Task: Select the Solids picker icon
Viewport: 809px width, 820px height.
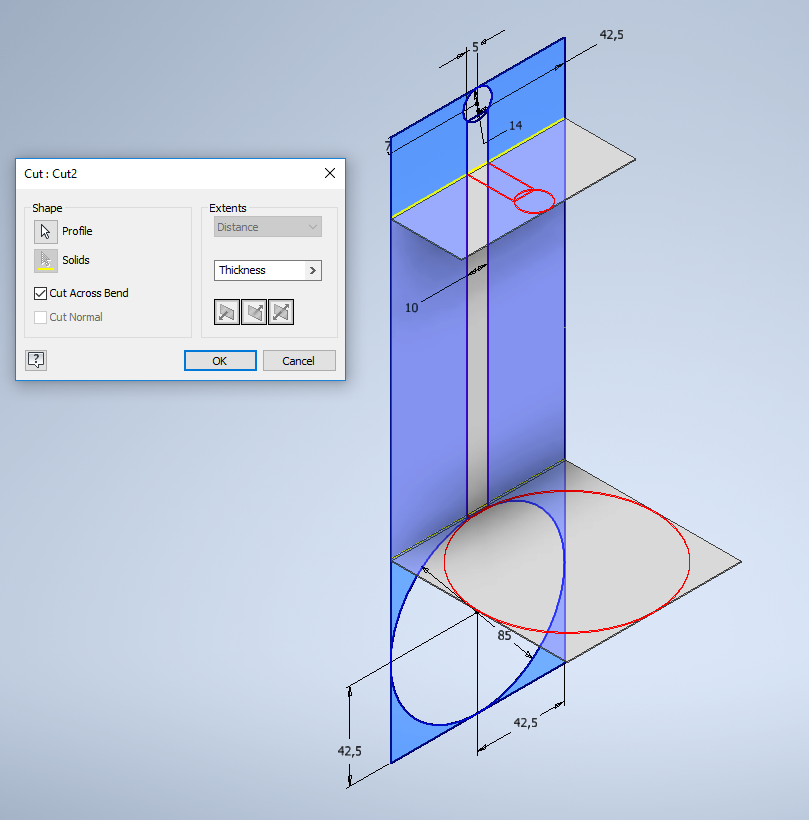Action: [x=44, y=260]
